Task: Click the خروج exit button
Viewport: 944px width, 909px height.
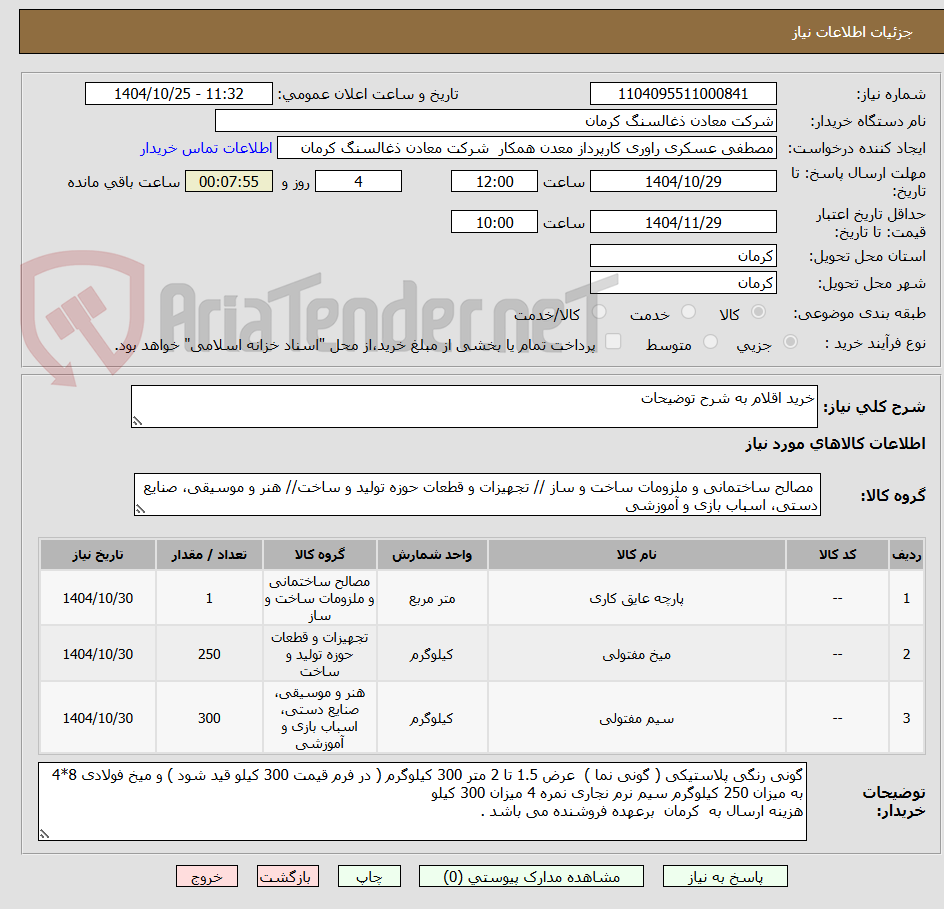Action: point(206,876)
